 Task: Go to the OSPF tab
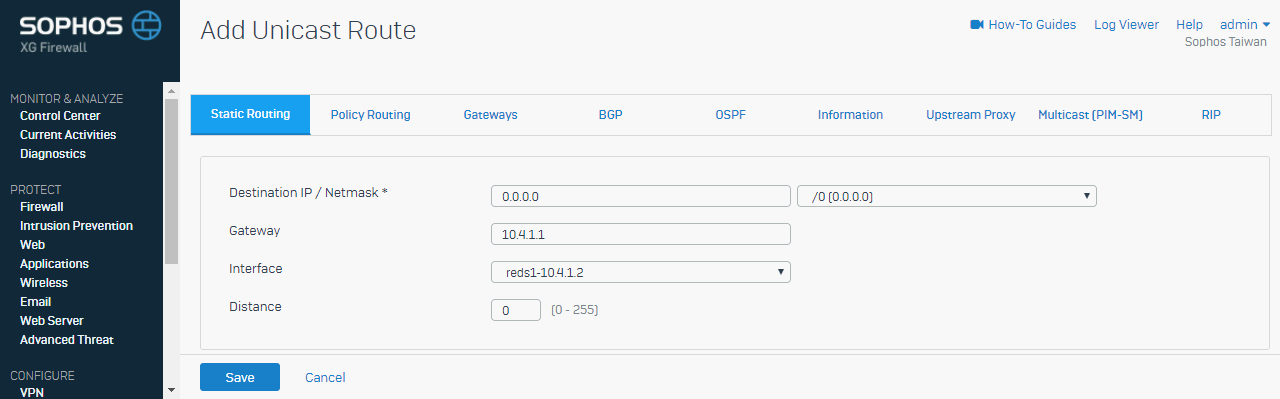coord(730,115)
